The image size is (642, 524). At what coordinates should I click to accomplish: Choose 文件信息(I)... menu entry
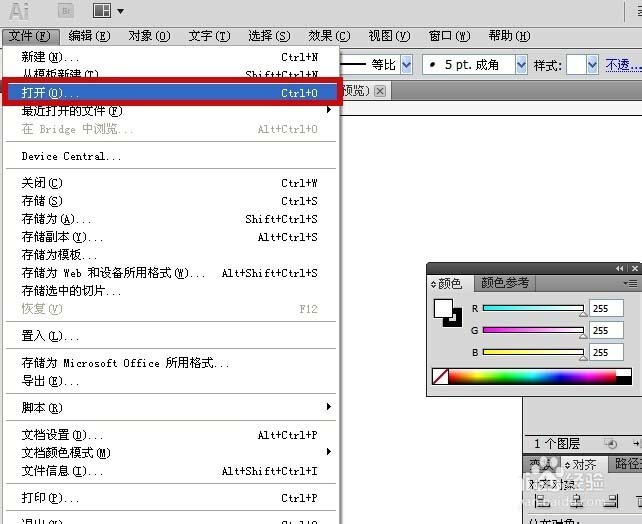tap(171, 471)
